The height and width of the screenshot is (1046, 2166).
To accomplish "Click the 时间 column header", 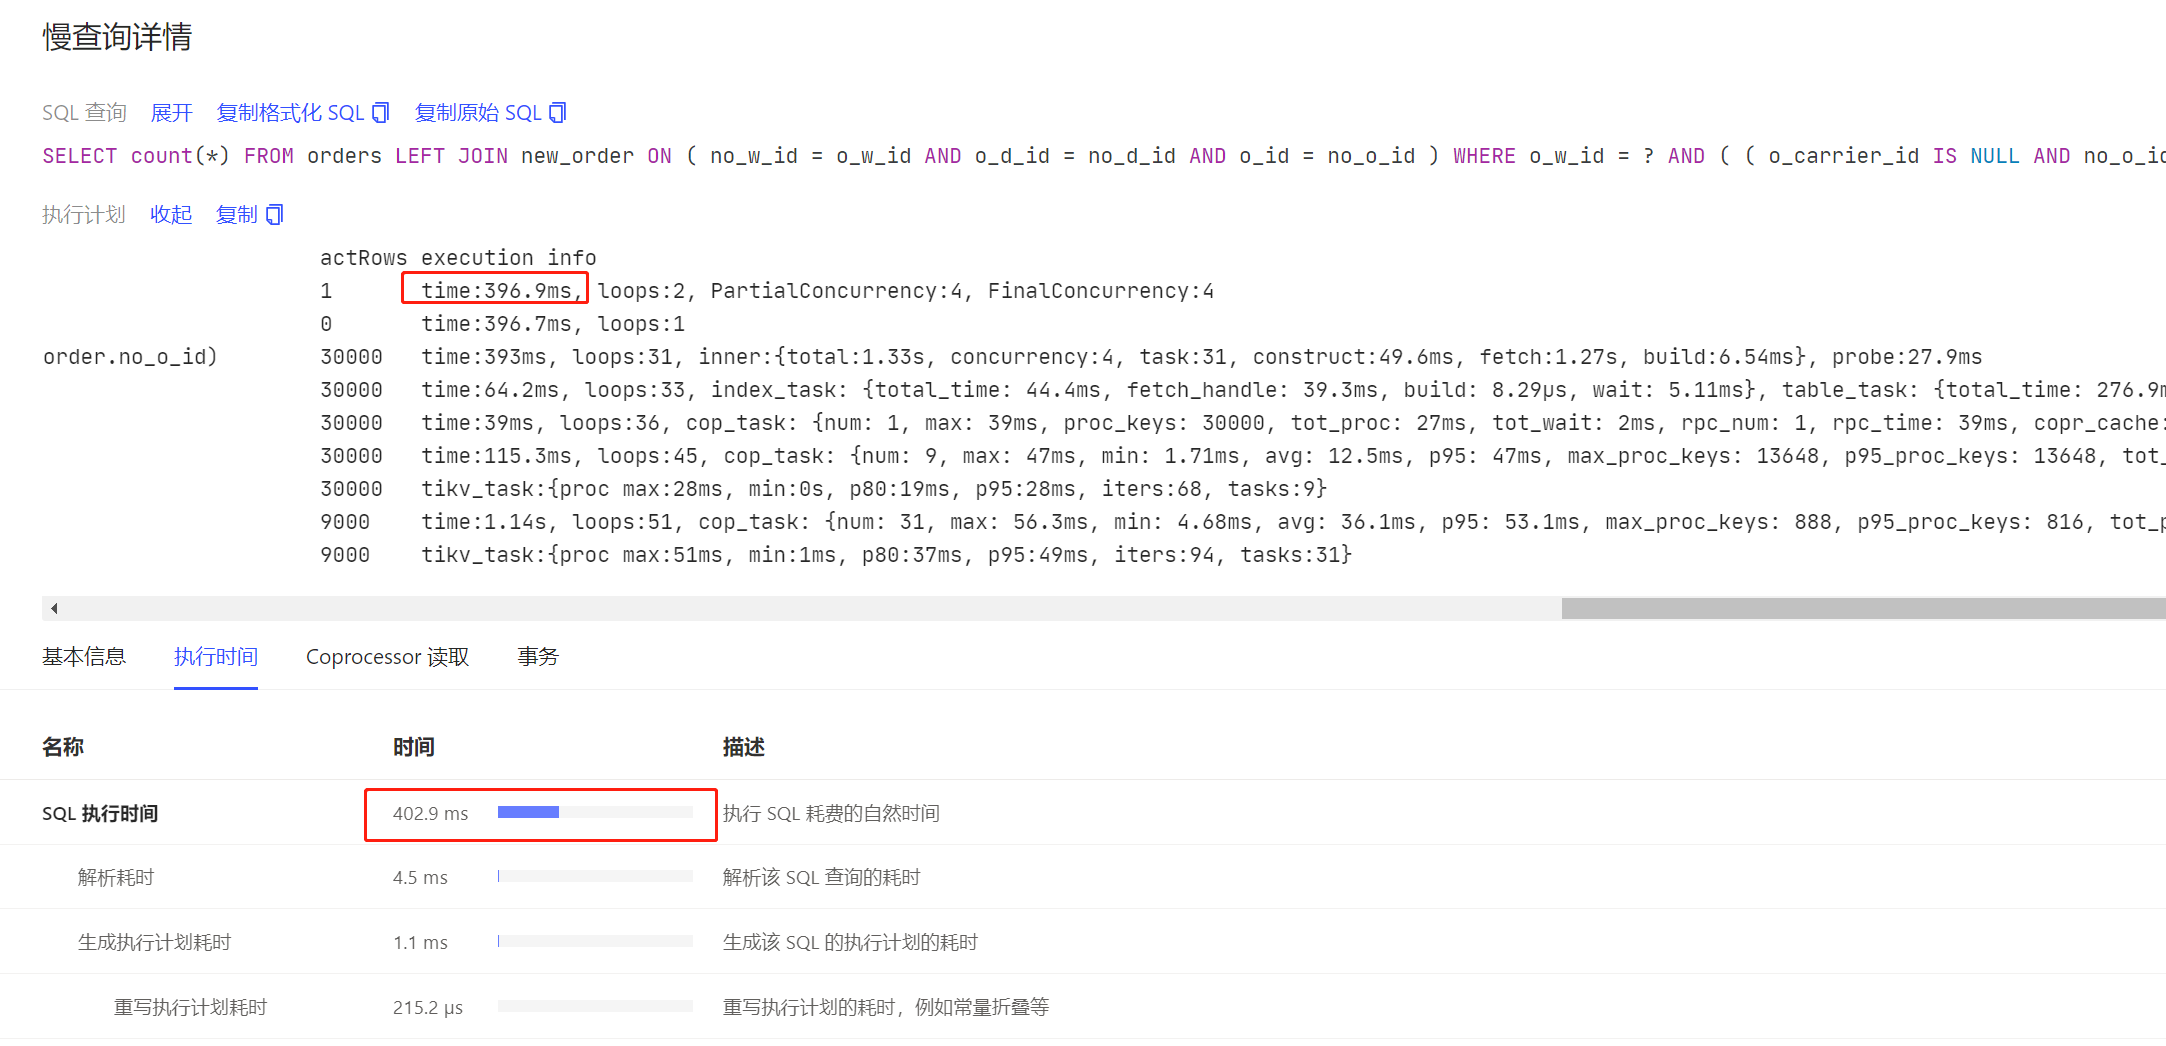I will [413, 747].
